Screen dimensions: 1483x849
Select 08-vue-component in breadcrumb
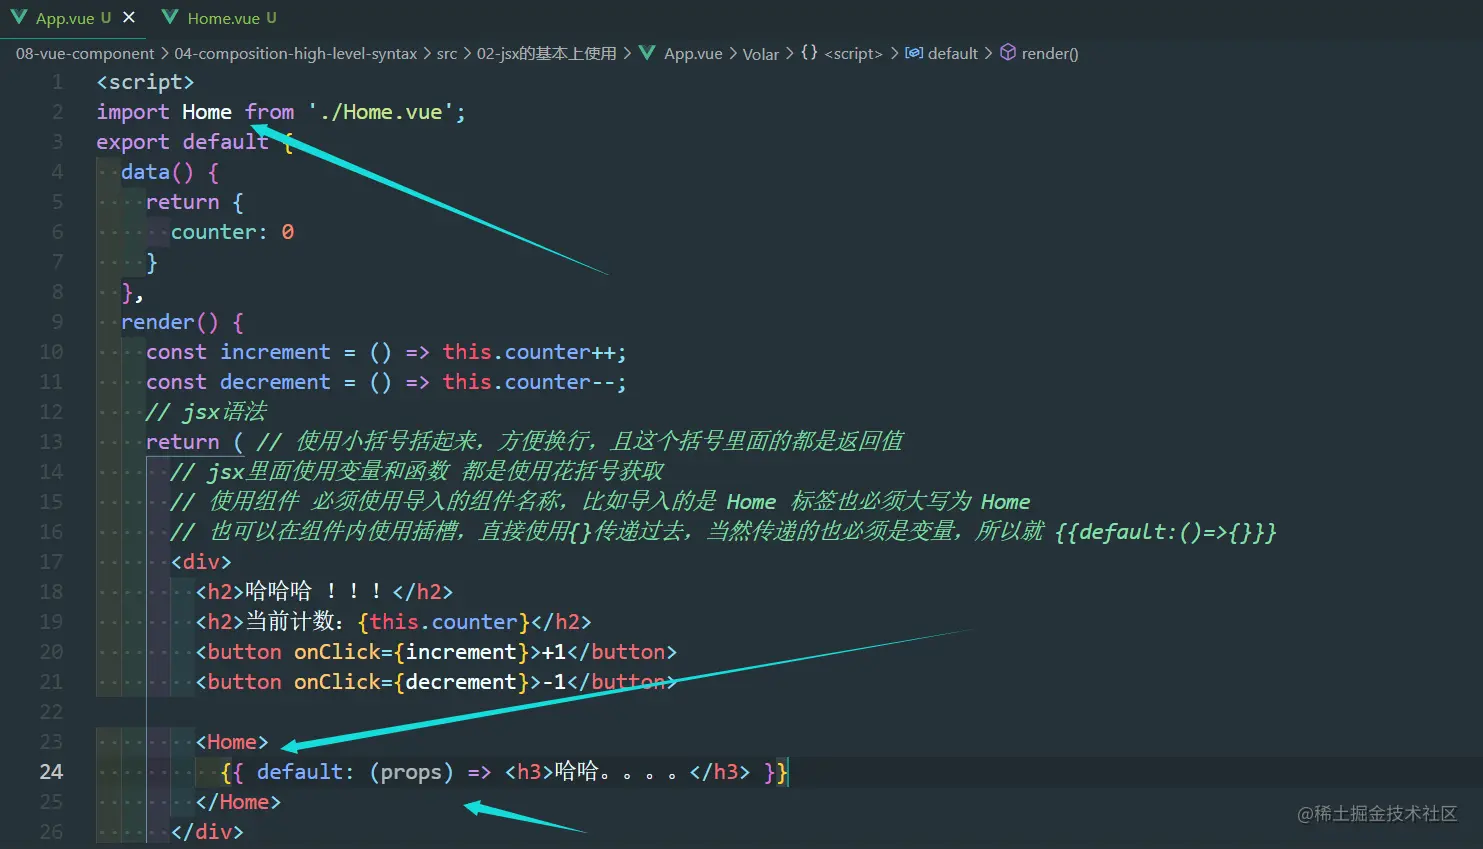85,54
